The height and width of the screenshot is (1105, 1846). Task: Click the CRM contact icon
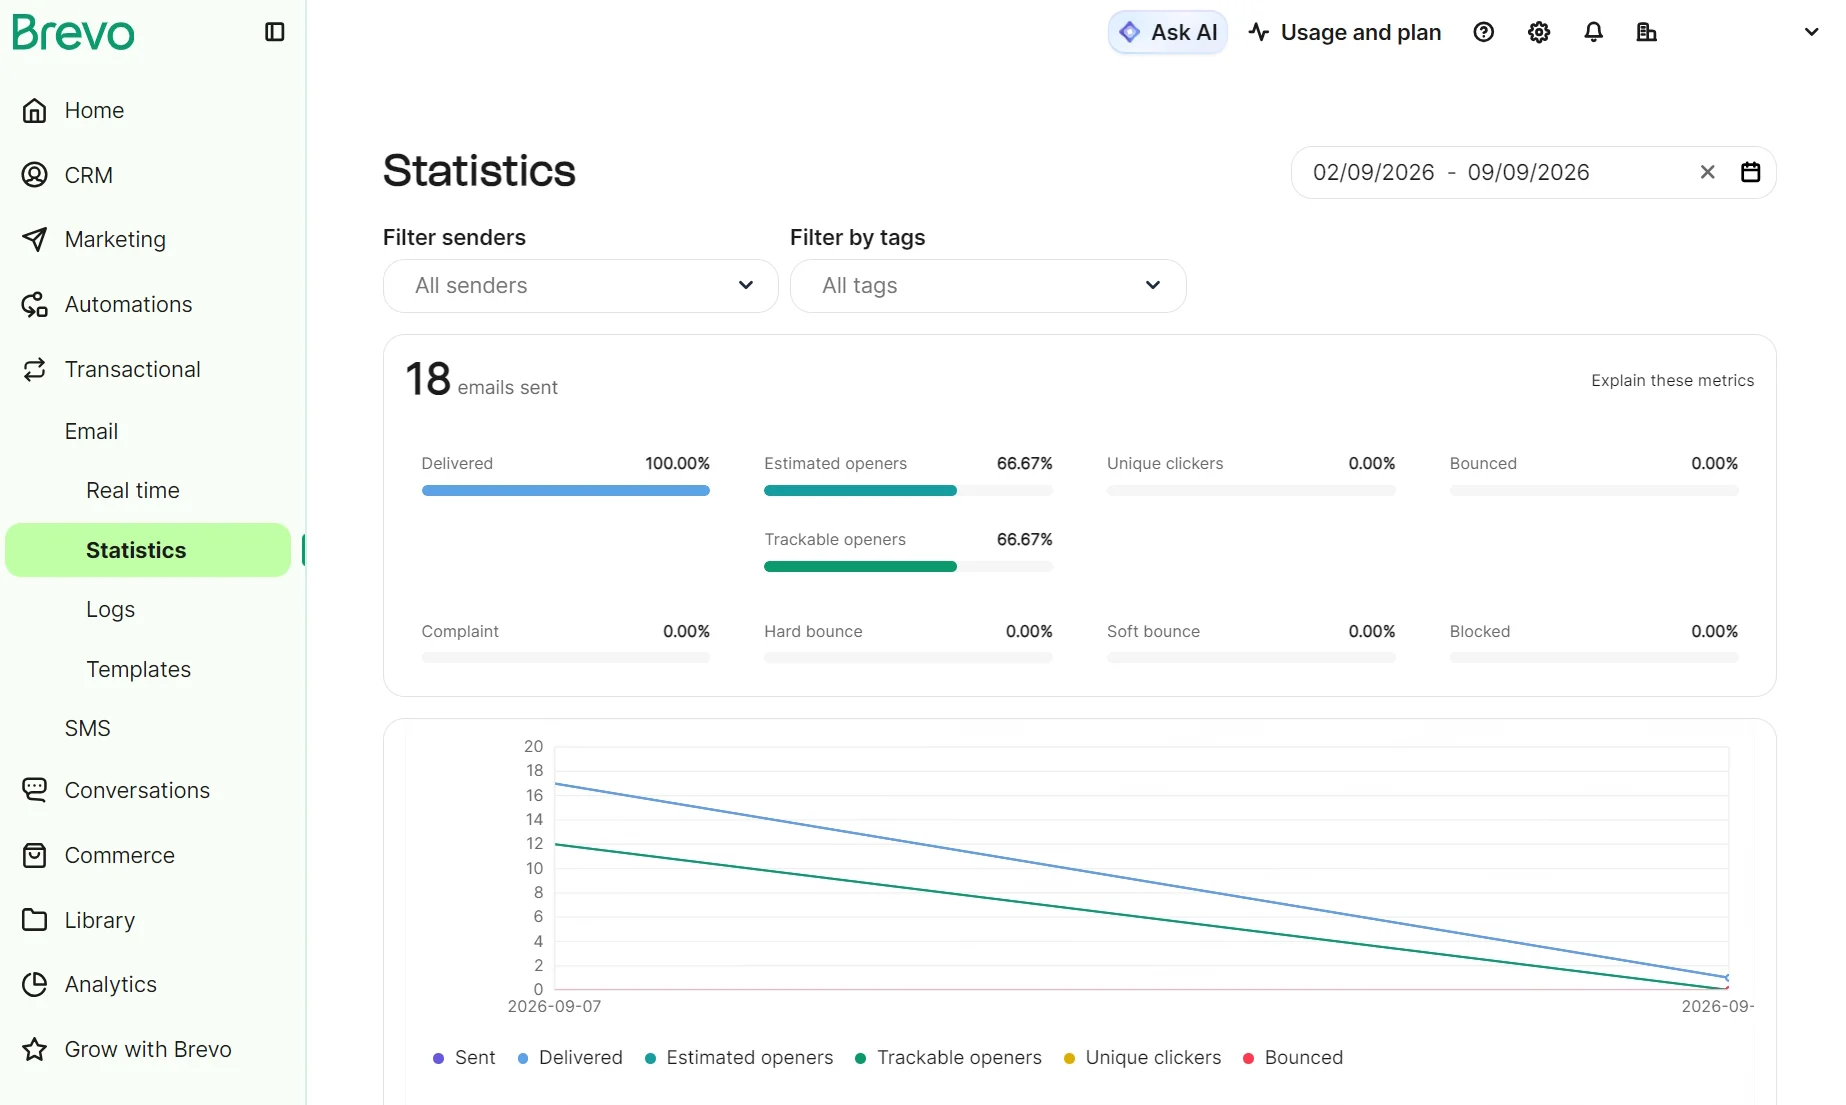35,175
